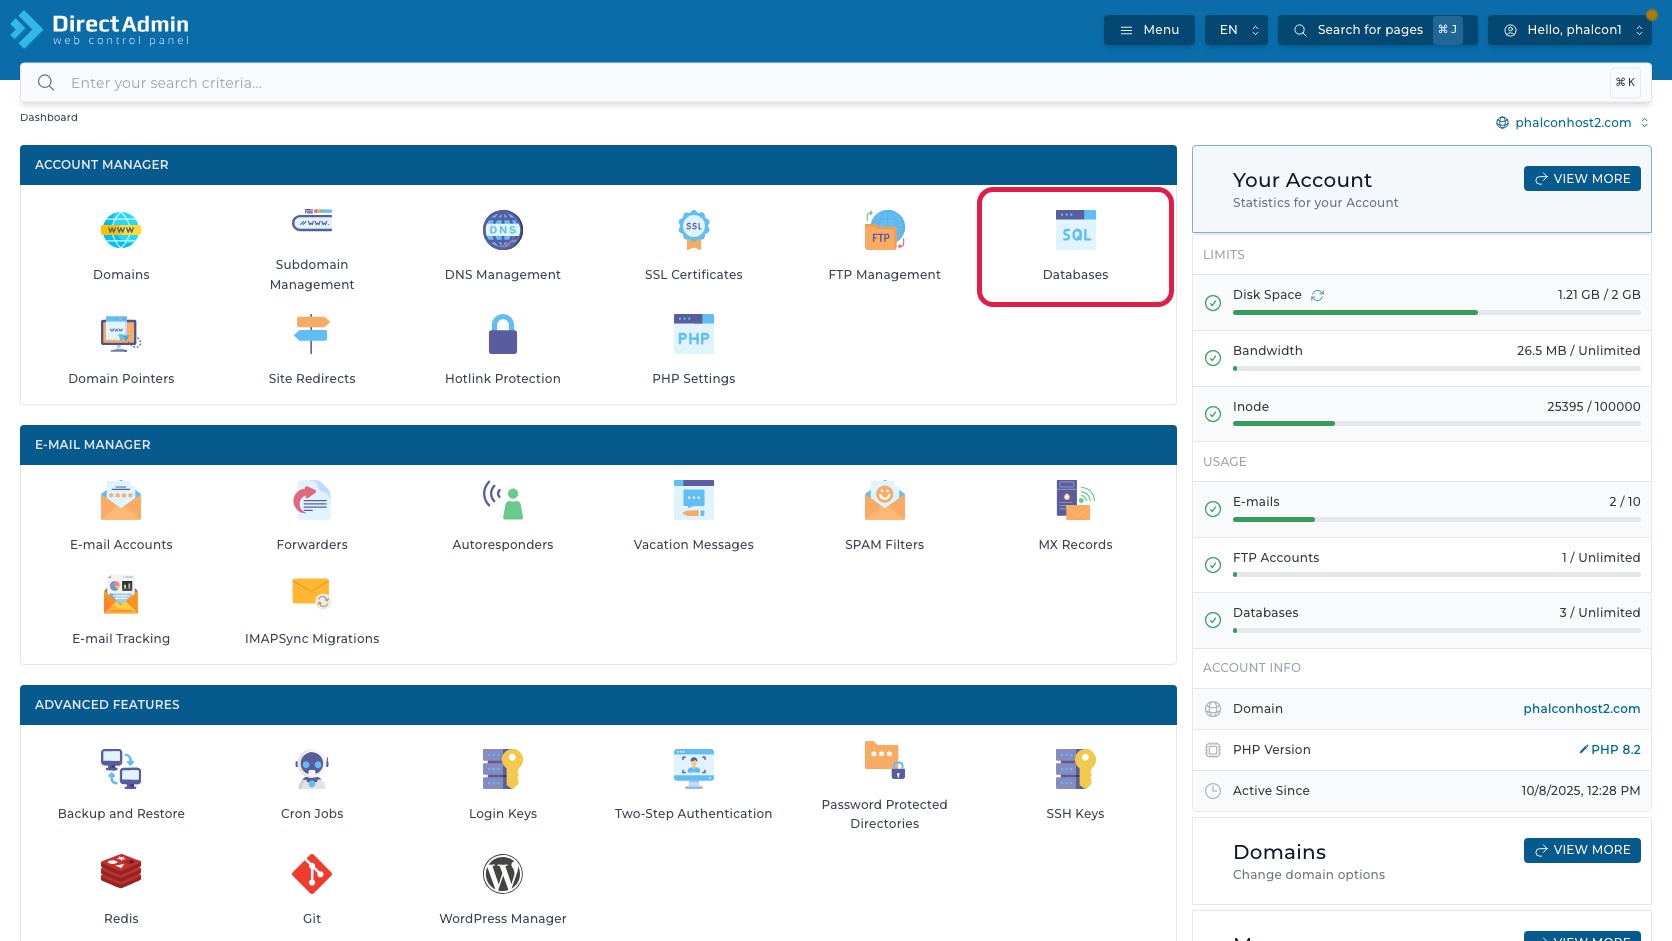Open Search for pages box
This screenshot has width=1672, height=941.
point(1378,30)
